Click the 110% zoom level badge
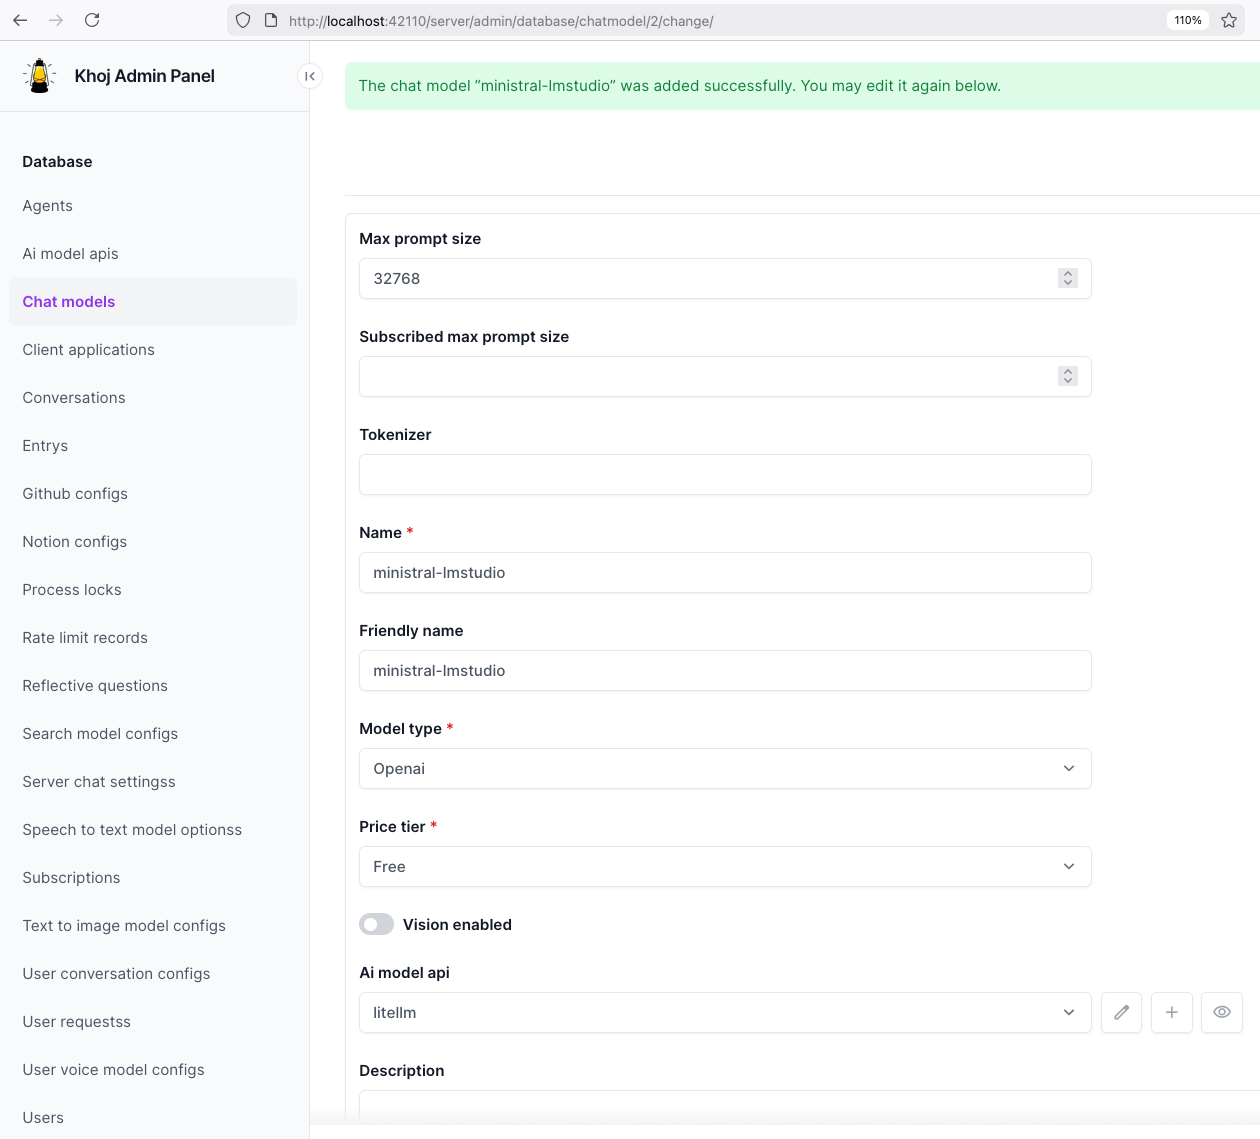 click(x=1188, y=20)
